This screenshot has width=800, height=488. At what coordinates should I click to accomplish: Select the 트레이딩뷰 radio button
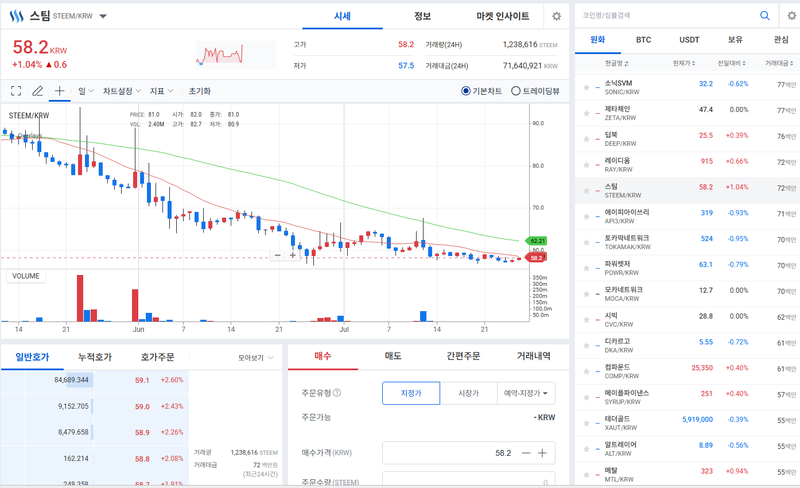[516, 91]
